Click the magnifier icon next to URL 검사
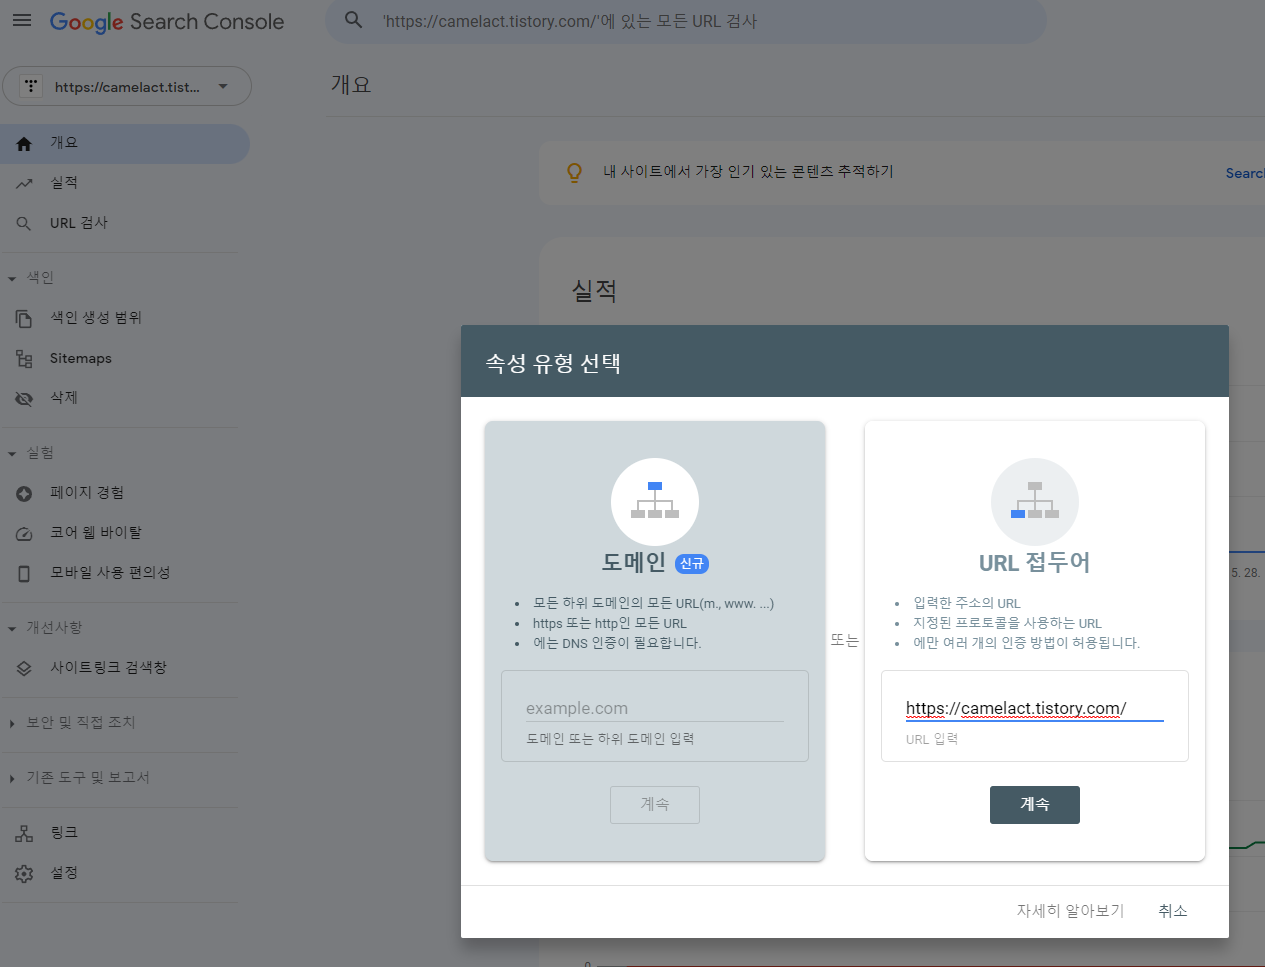This screenshot has height=967, width=1265. (x=24, y=224)
